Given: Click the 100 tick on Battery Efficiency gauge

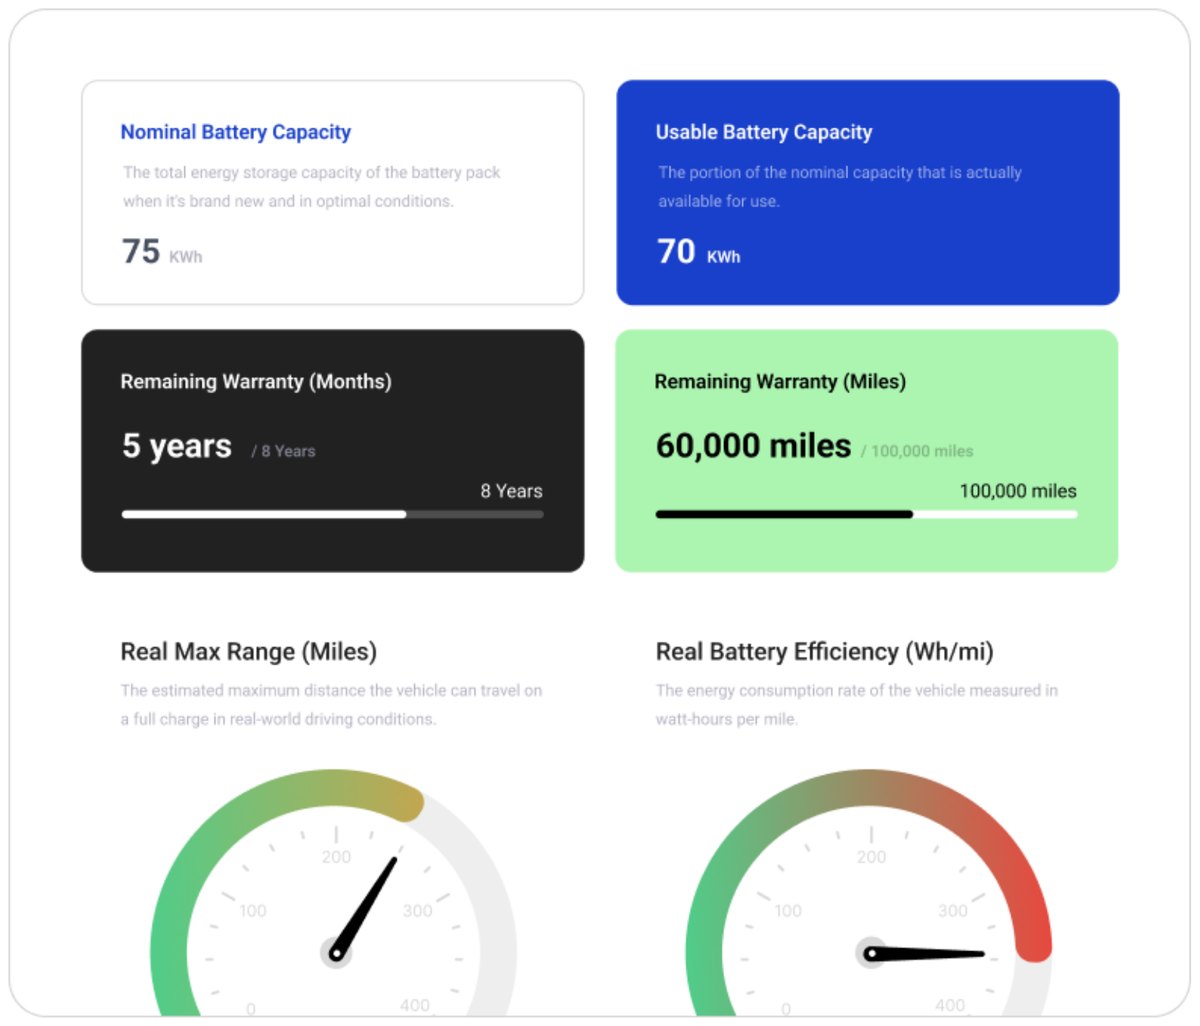Looking at the screenshot, I should point(788,911).
